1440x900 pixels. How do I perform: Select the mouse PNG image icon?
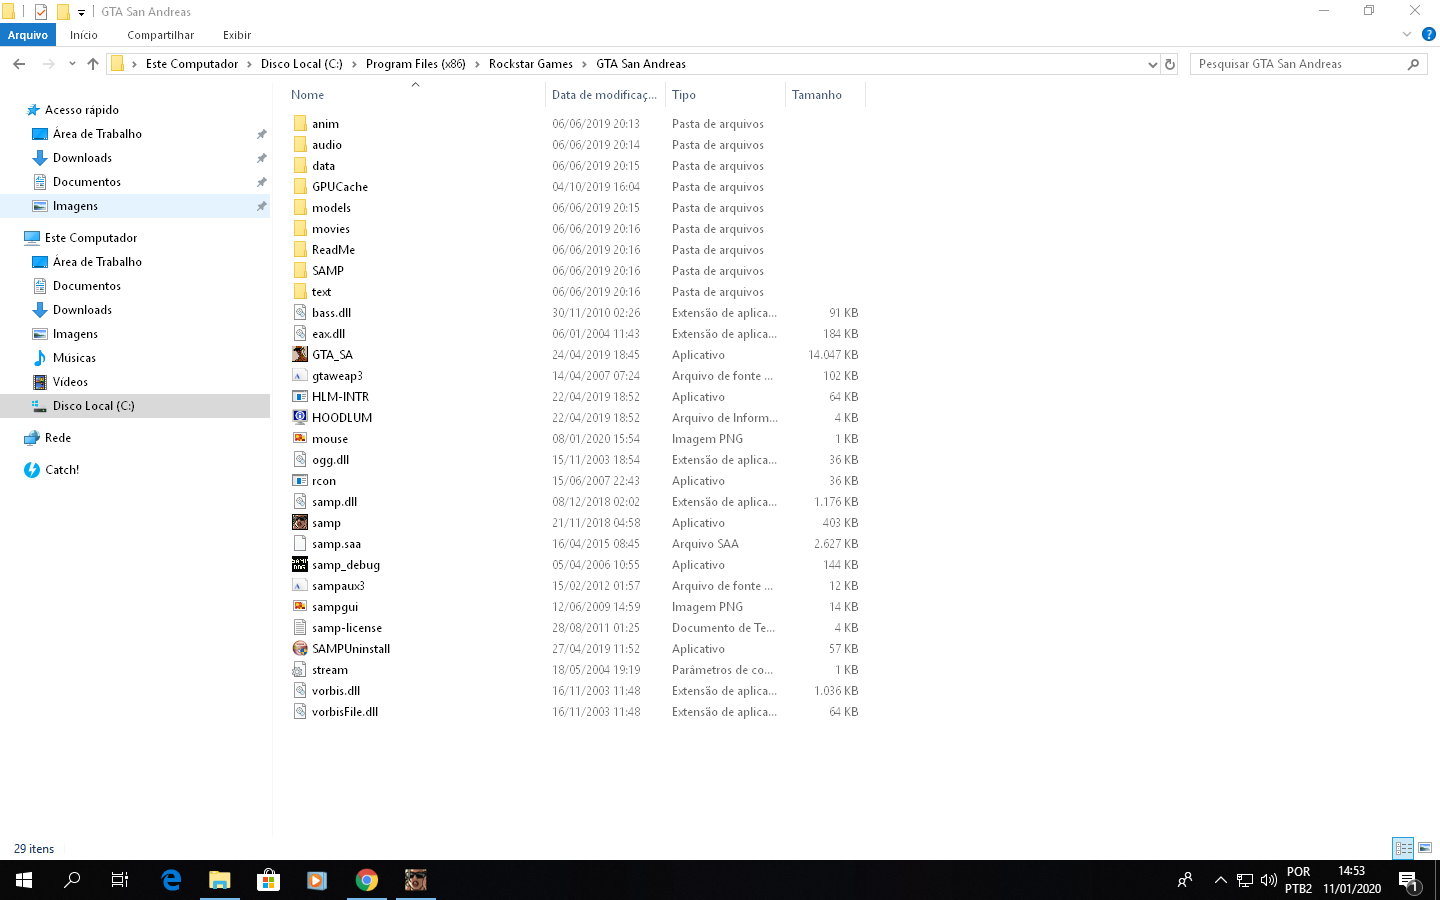click(300, 439)
